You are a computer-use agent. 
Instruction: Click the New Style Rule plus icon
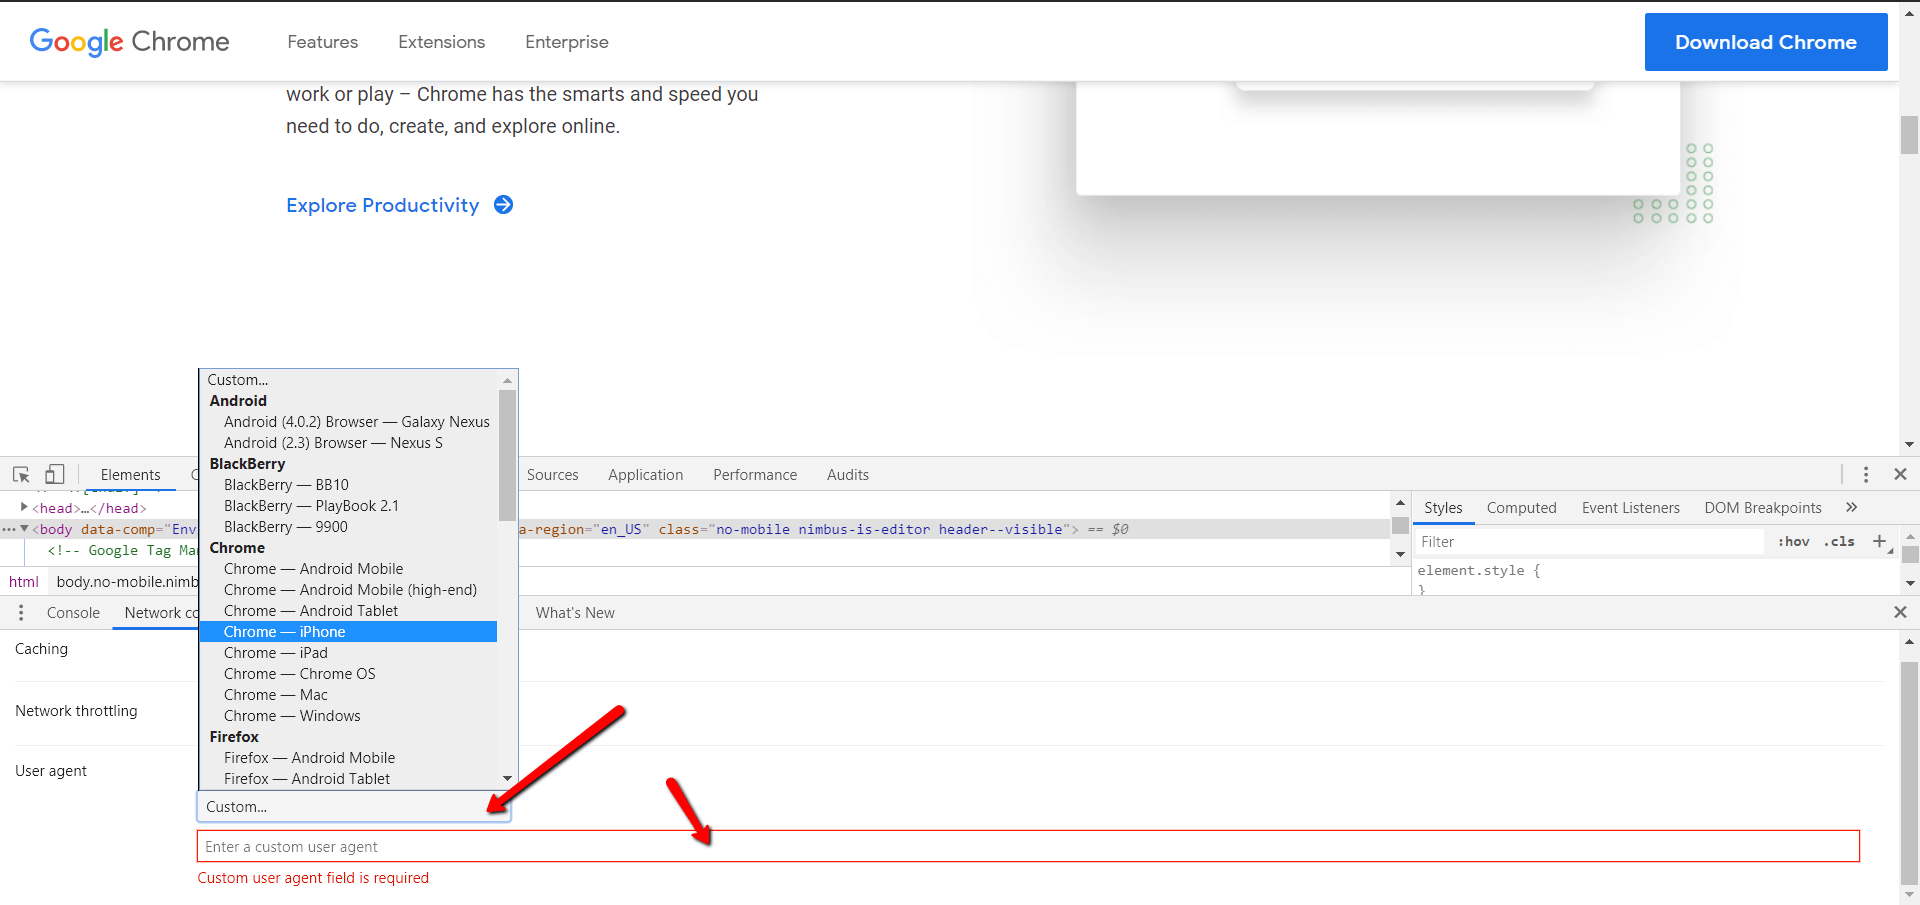pos(1879,541)
